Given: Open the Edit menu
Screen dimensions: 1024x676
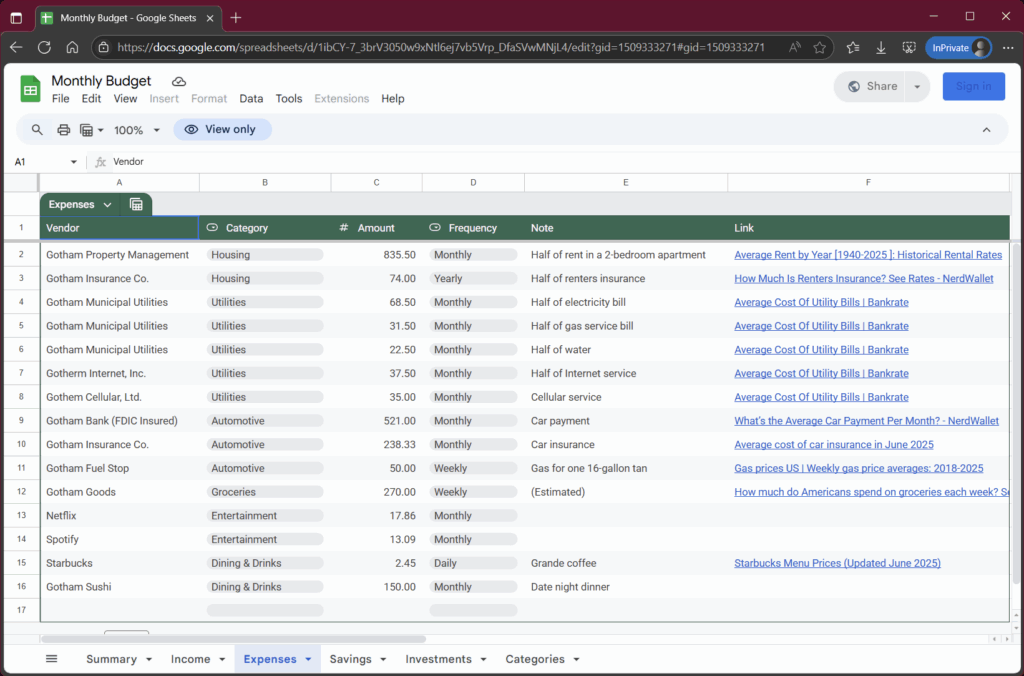Looking at the screenshot, I should pos(91,99).
